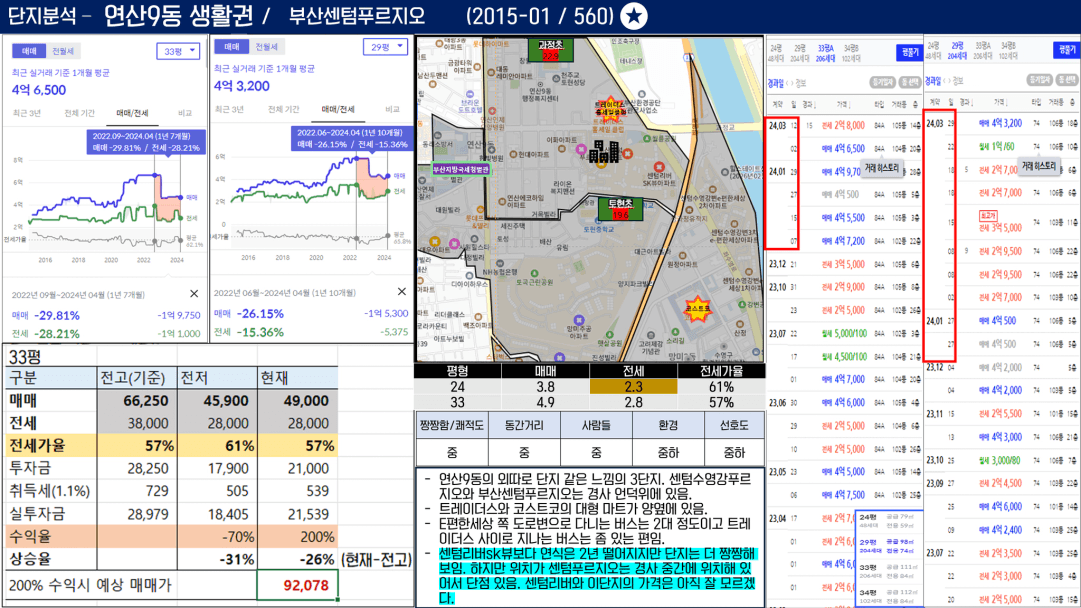Sort by 가격 column in 33평A list
Viewport: 1081px width, 608px height.
click(x=843, y=105)
